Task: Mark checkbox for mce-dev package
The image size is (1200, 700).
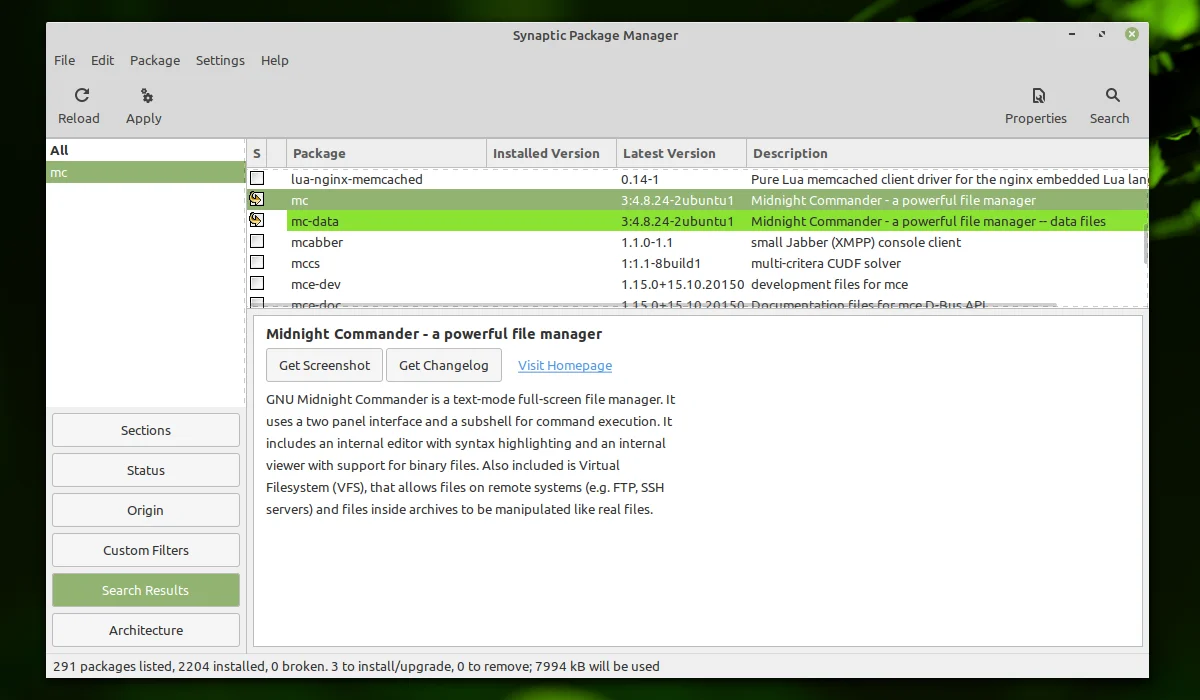Action: [257, 283]
